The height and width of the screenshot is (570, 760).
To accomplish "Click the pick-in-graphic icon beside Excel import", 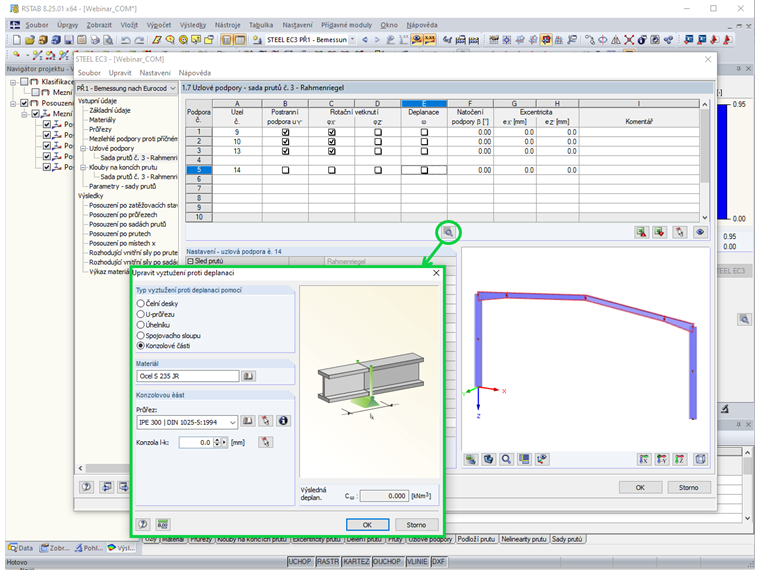I will [680, 232].
